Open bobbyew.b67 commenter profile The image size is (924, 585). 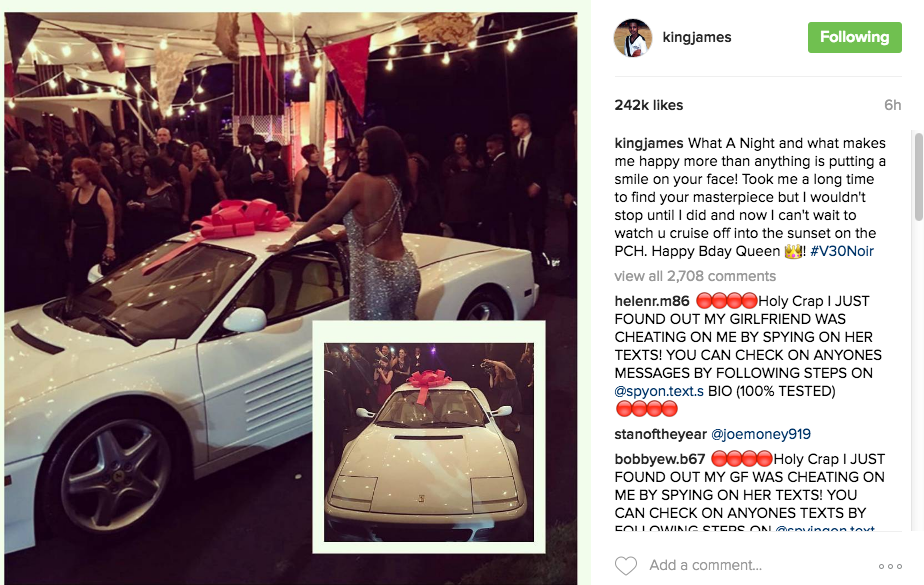[659, 459]
